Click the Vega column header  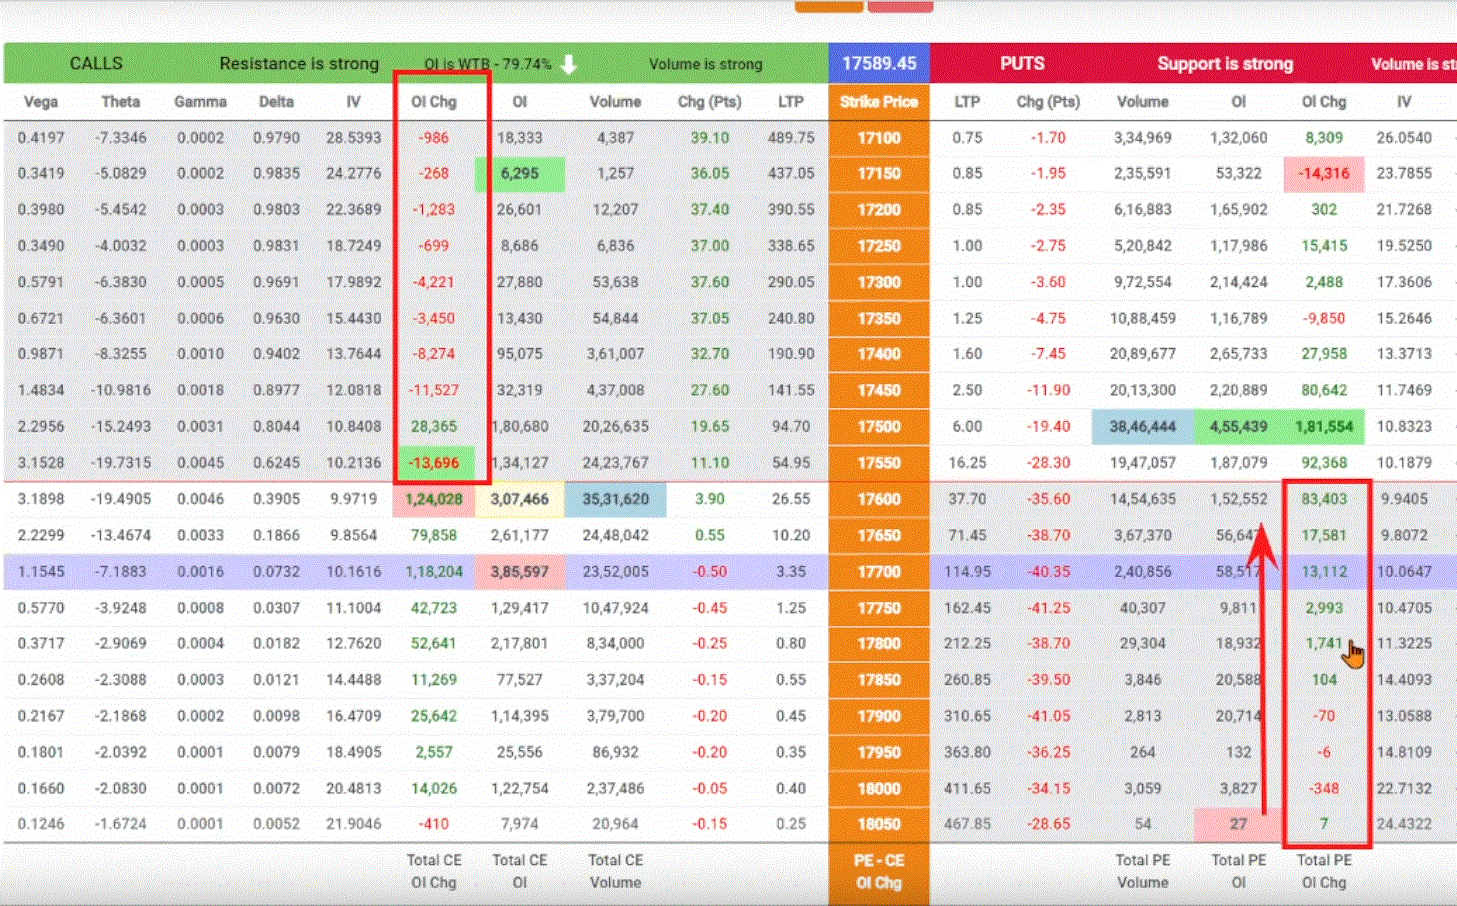tap(41, 101)
